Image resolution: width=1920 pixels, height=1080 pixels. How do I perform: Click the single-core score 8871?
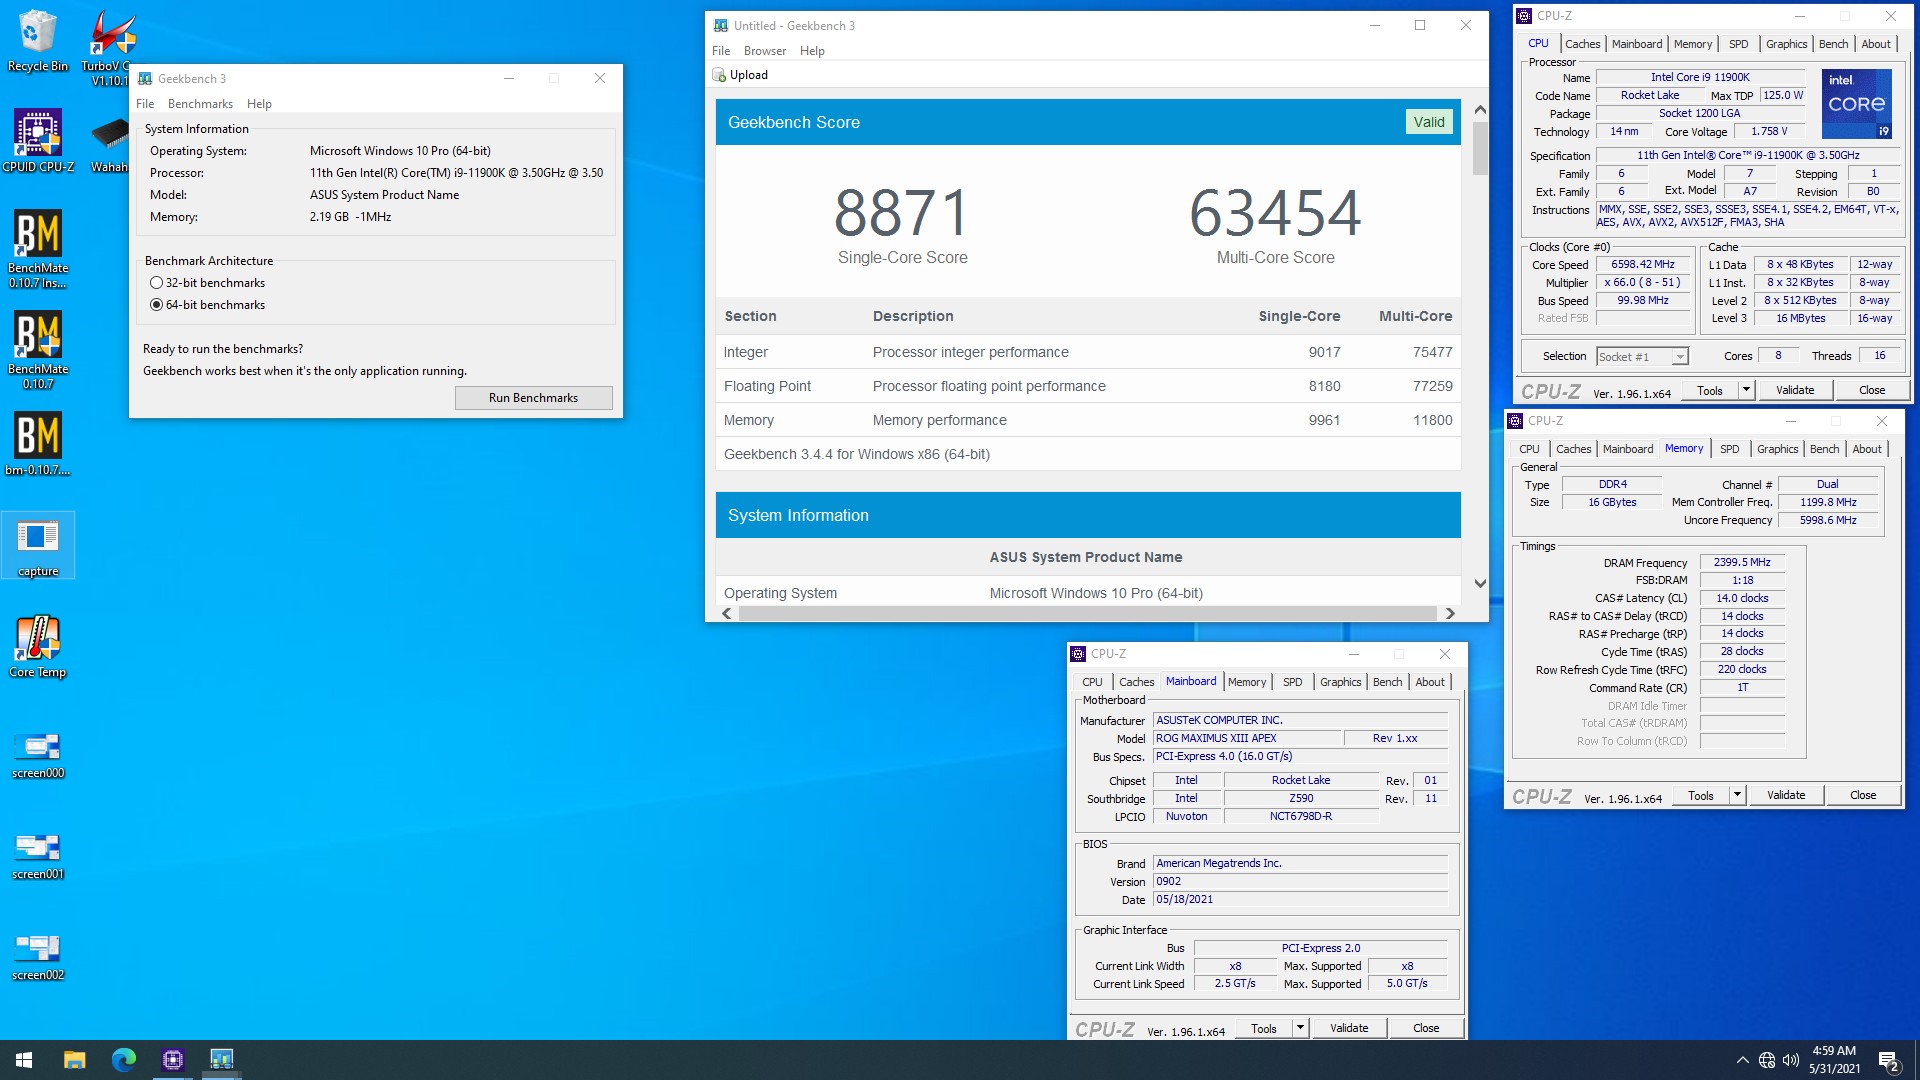tap(902, 213)
